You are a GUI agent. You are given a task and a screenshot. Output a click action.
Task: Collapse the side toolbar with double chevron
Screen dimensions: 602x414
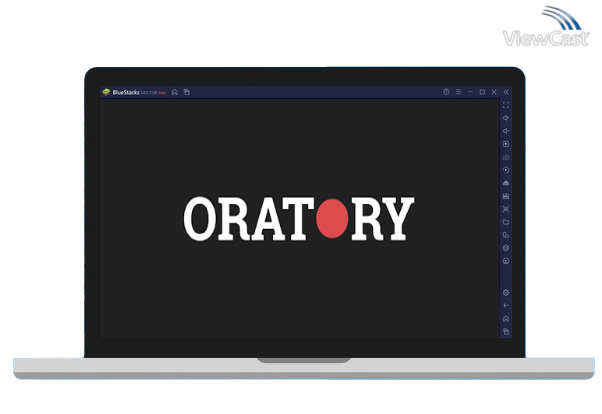click(x=506, y=92)
